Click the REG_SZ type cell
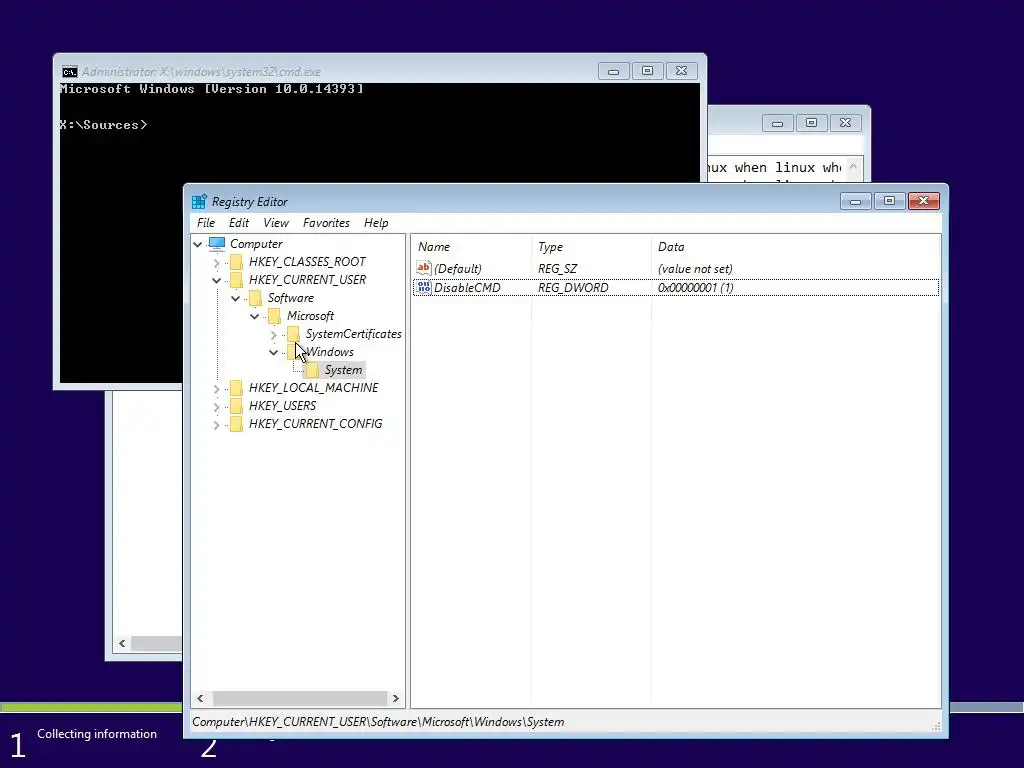Image resolution: width=1024 pixels, height=768 pixels. (x=557, y=268)
